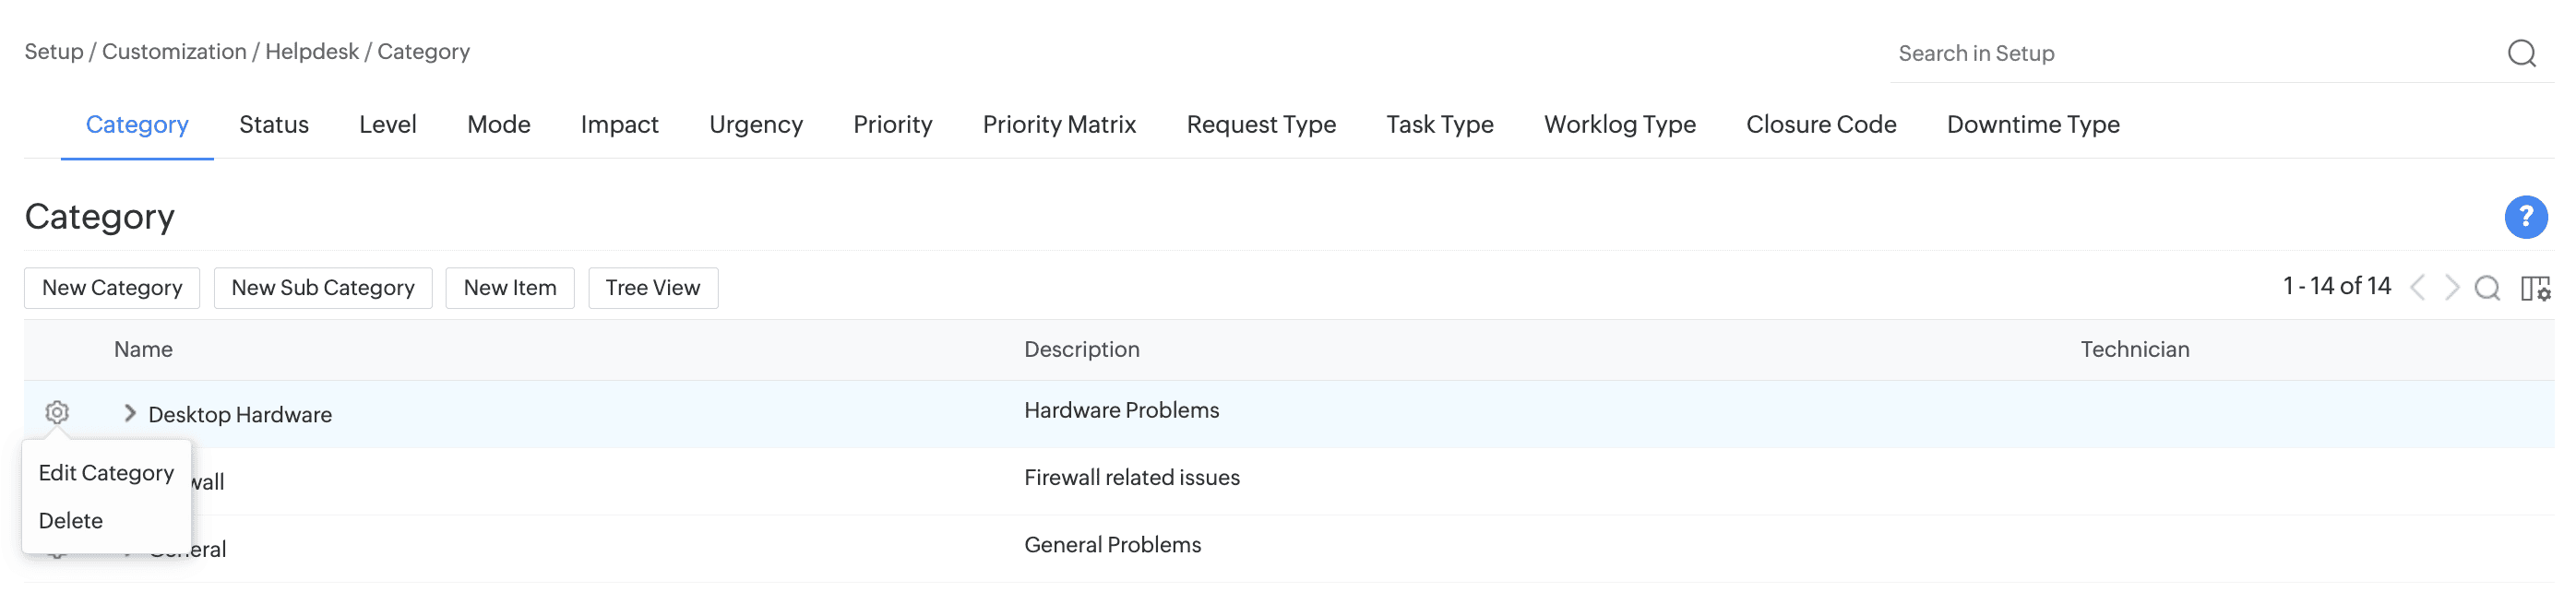Go to previous page arrow
This screenshot has height=592, width=2576.
point(2418,288)
